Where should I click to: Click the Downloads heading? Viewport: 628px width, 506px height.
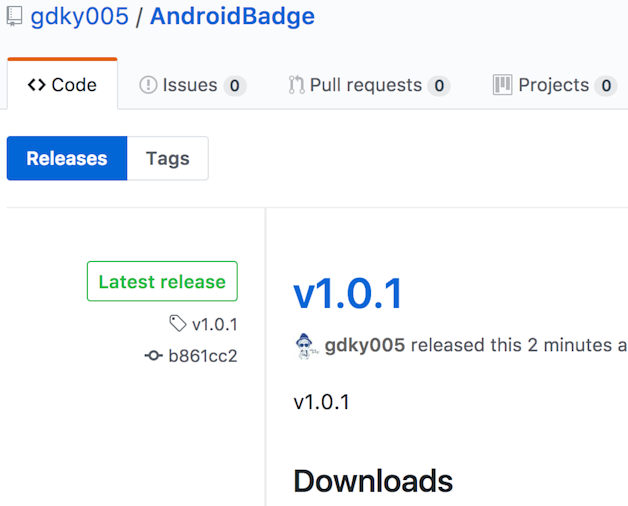373,481
